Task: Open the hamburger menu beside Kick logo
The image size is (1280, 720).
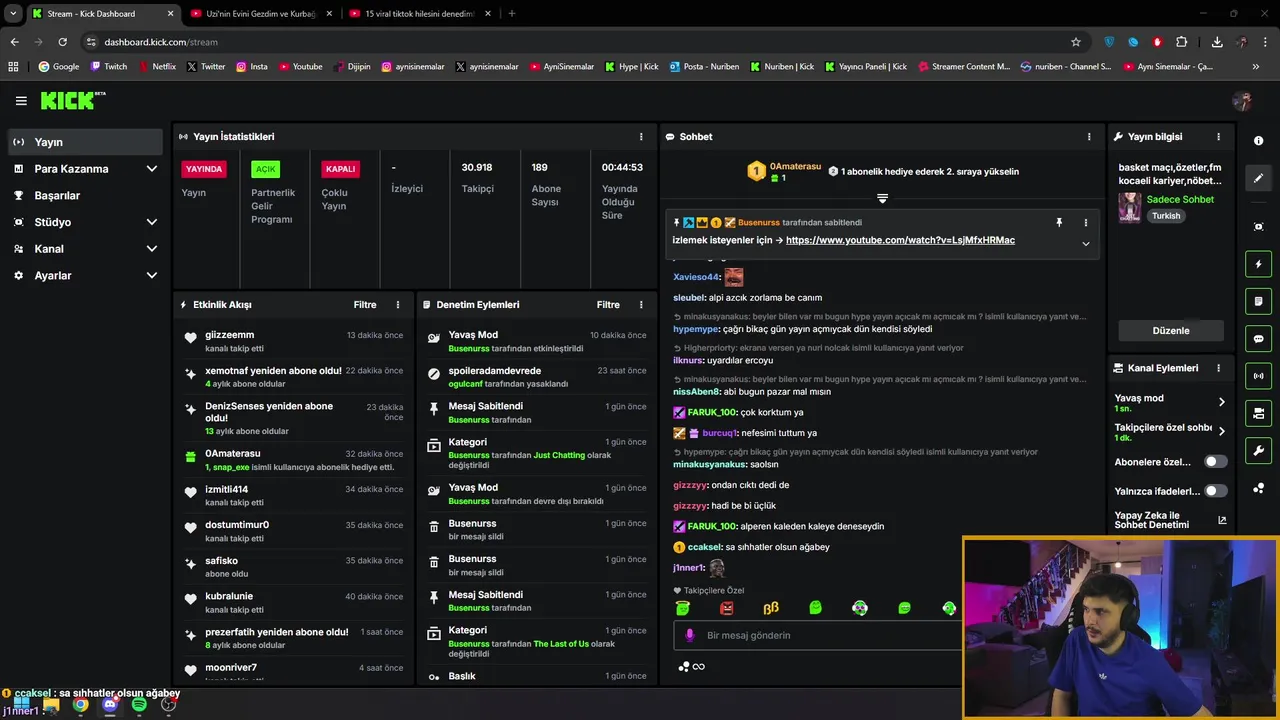Action: (x=21, y=100)
